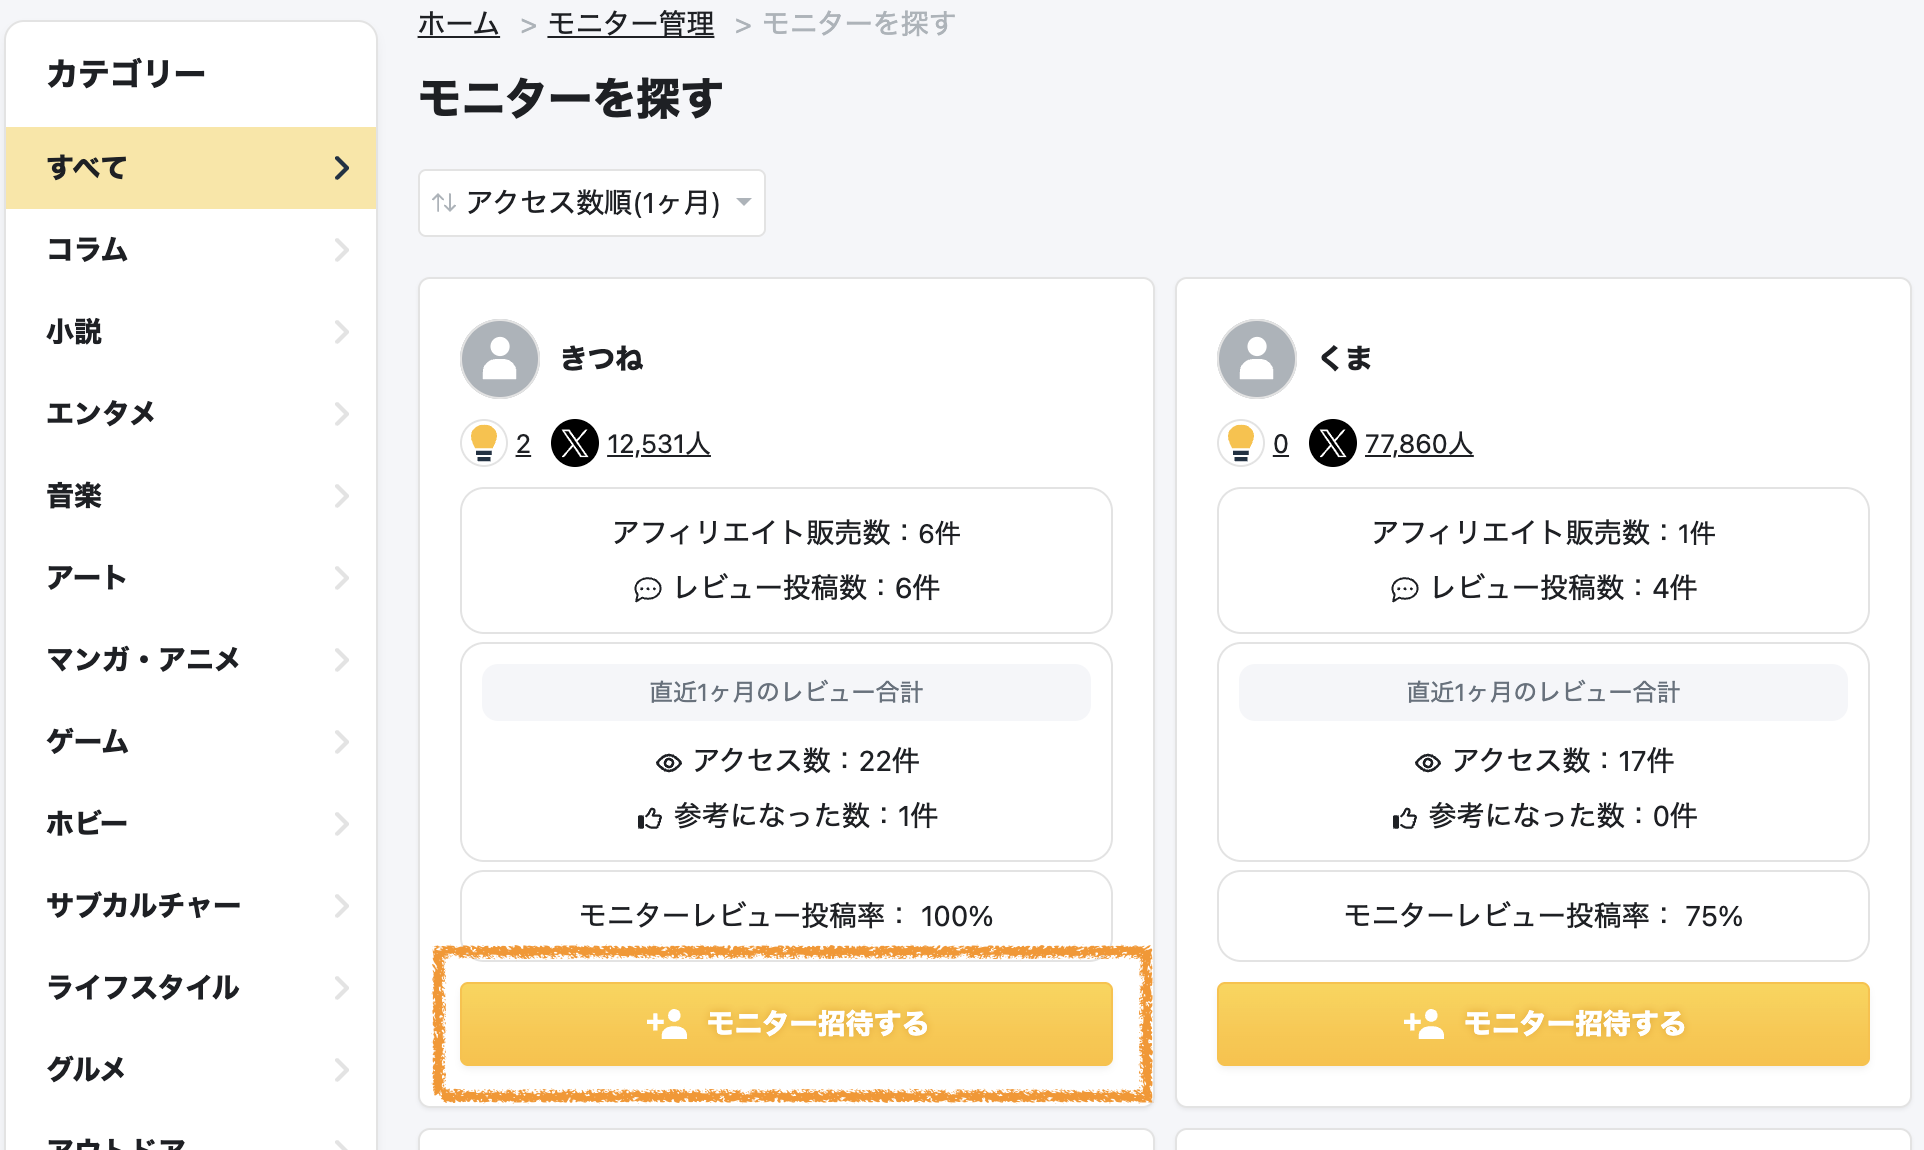Screen dimensions: 1924x1150
Task: Click the 77,860人 follower count on くま's card
Action: [x=1418, y=443]
